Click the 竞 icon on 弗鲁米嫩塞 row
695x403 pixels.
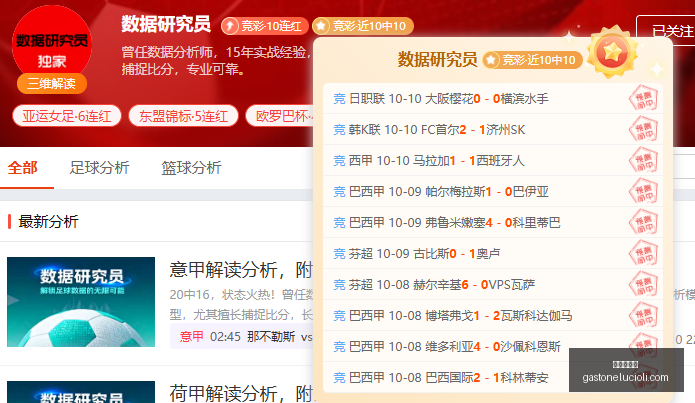tap(340, 223)
